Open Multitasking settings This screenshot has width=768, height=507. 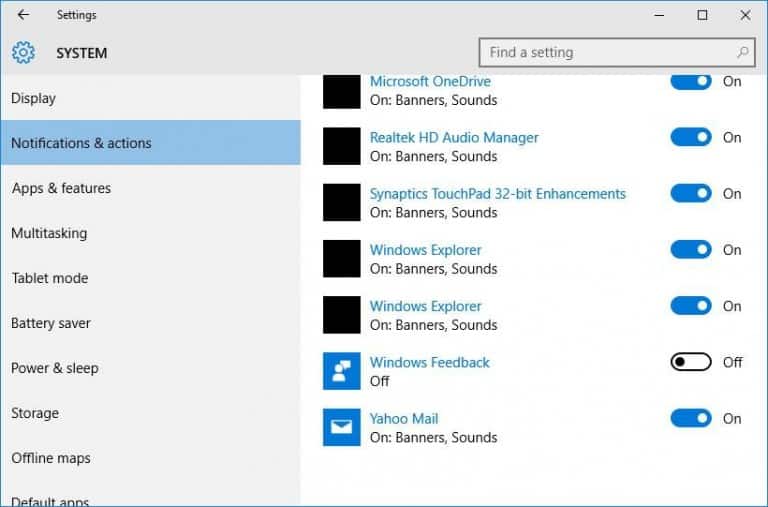pyautogui.click(x=150, y=233)
